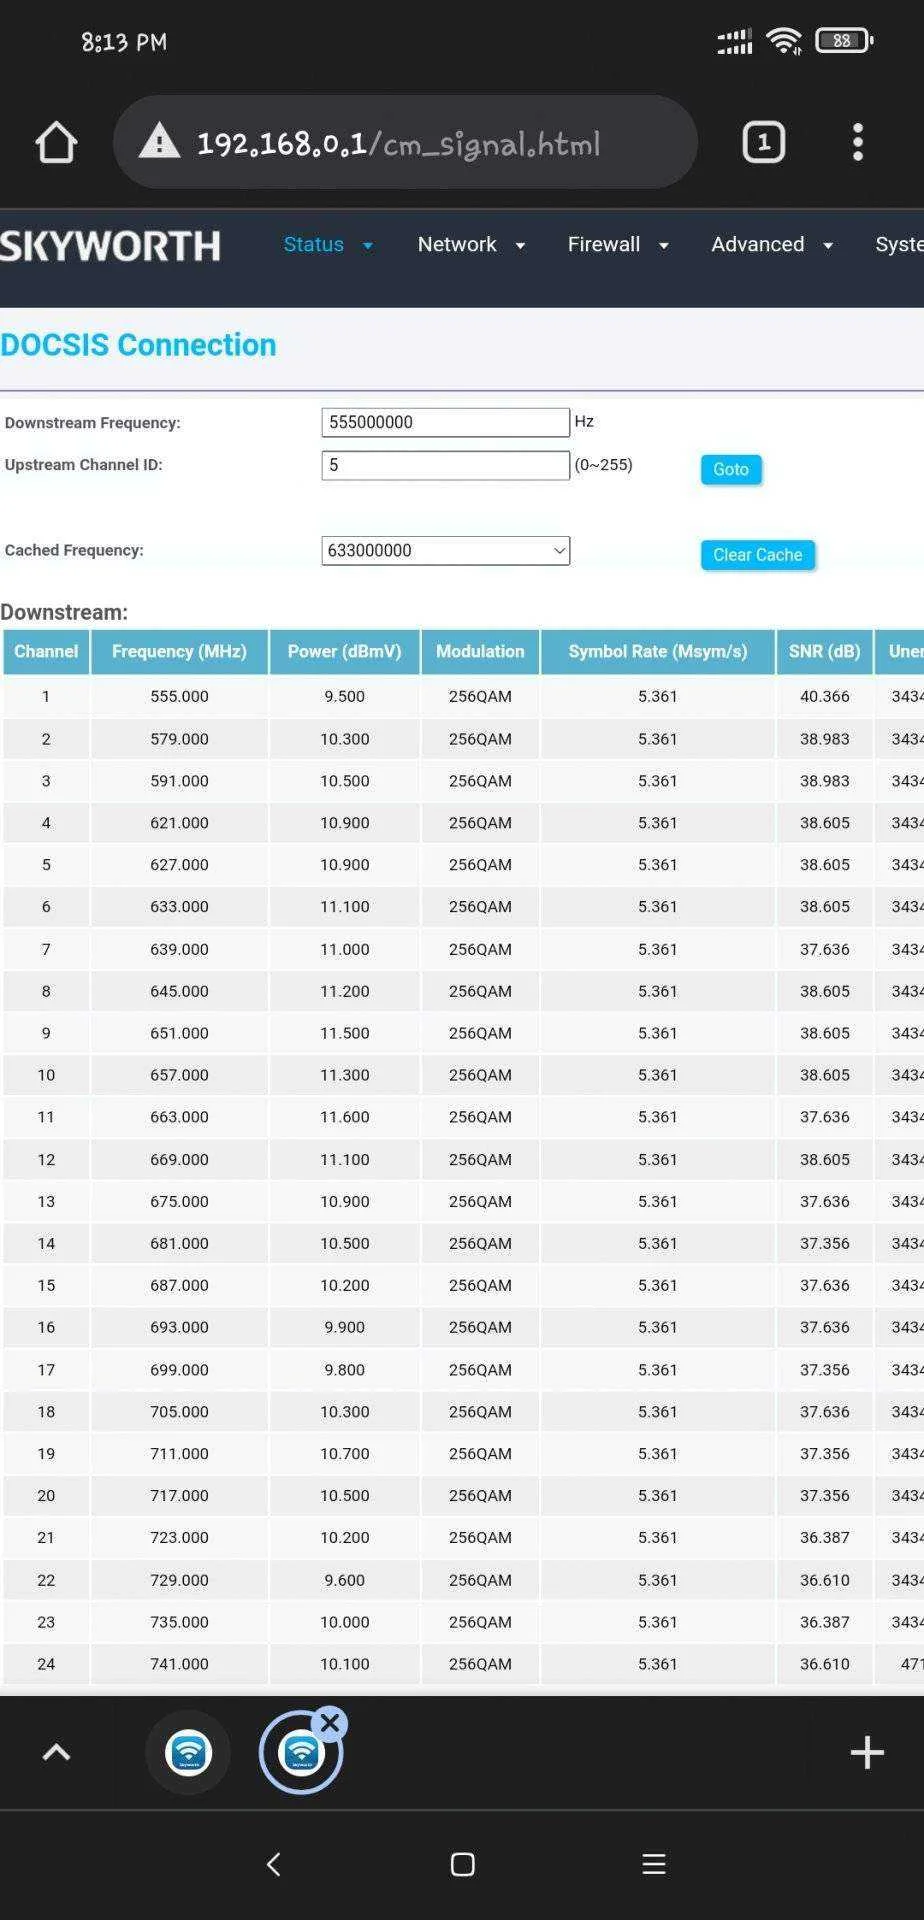Open the Firewall menu

point(604,244)
